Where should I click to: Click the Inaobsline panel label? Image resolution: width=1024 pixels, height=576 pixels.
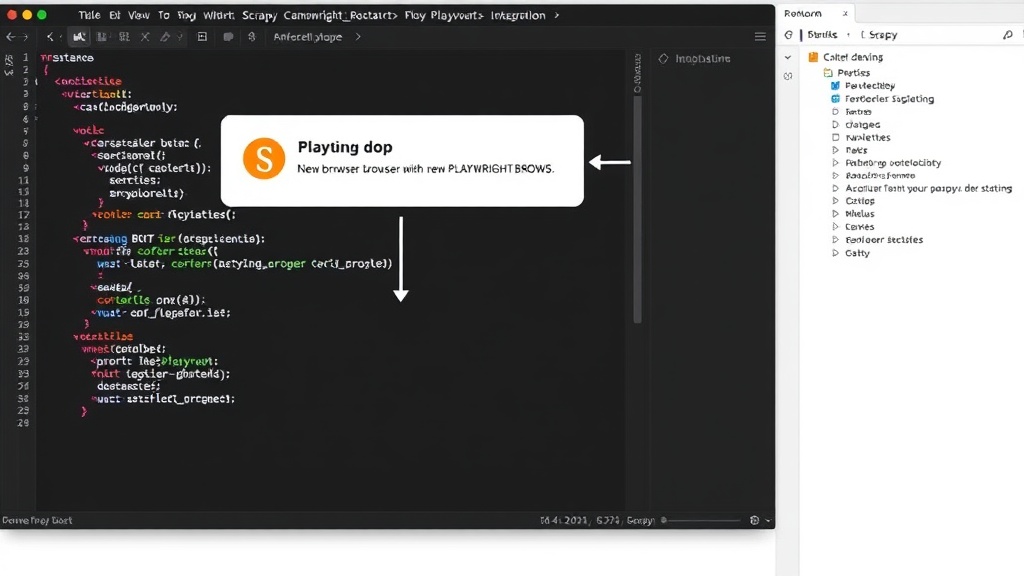[x=703, y=59]
